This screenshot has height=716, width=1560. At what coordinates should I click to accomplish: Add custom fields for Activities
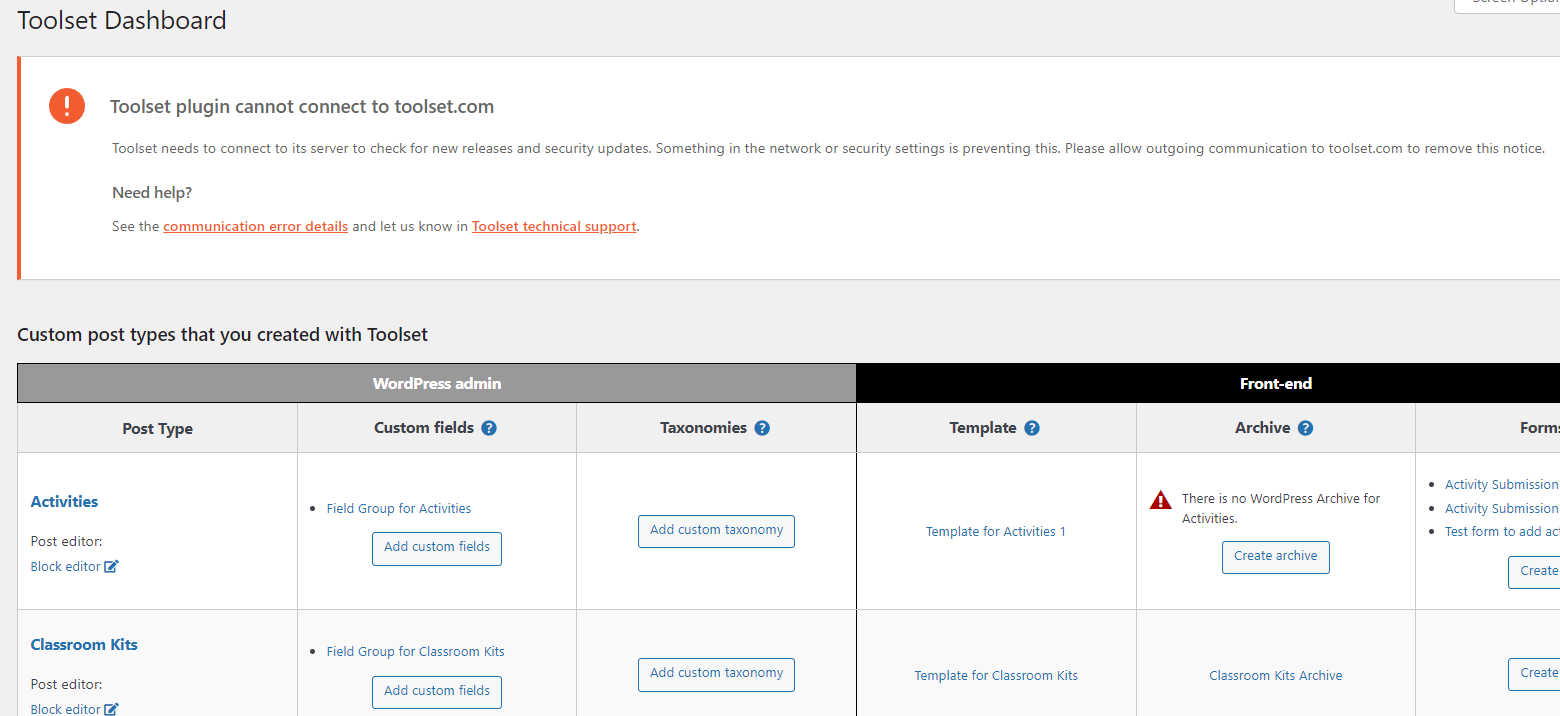437,548
